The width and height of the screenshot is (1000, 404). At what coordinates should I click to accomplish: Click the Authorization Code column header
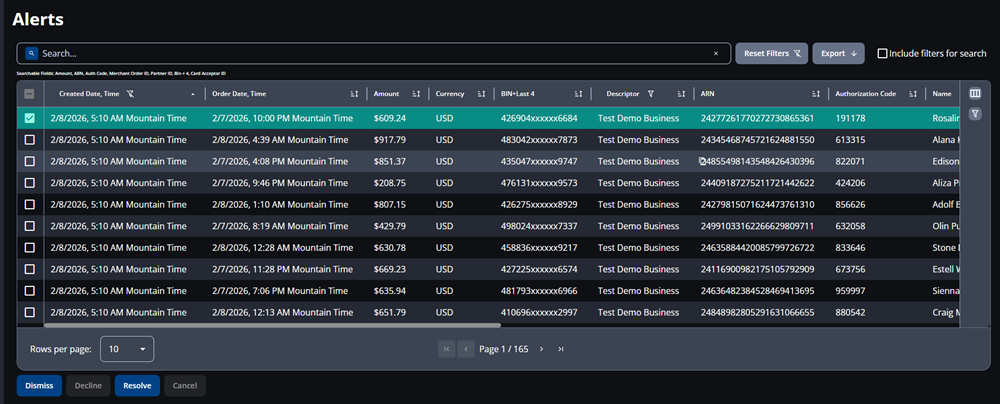point(865,94)
